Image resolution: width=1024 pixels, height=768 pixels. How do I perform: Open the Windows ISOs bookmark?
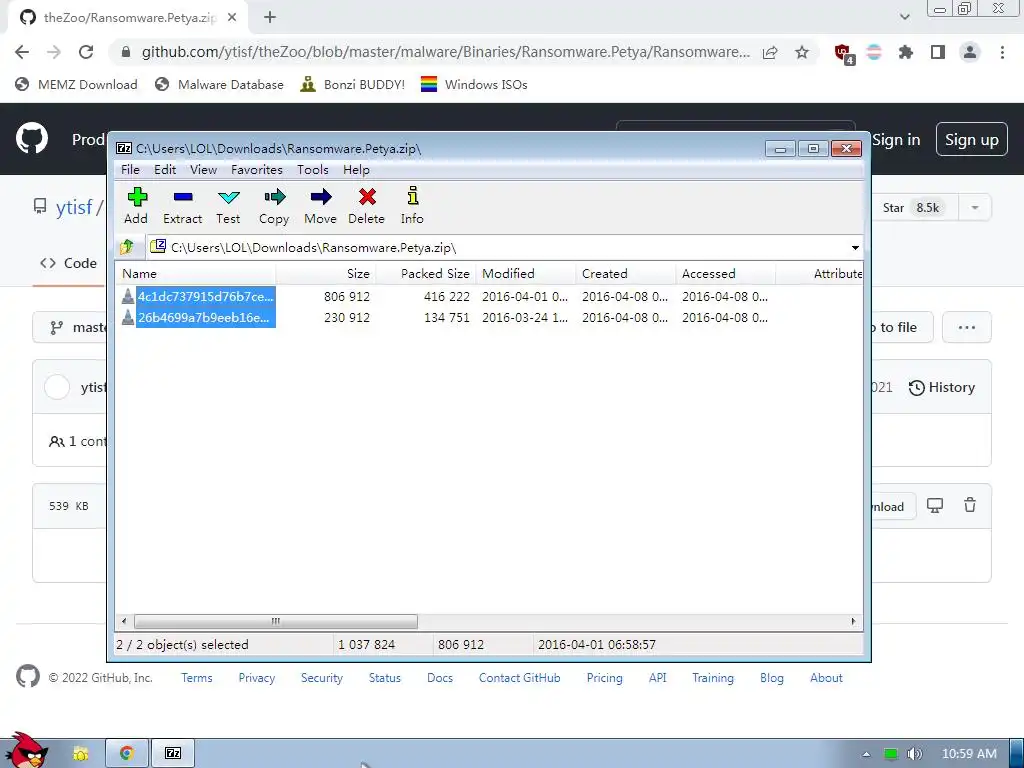tap(474, 84)
